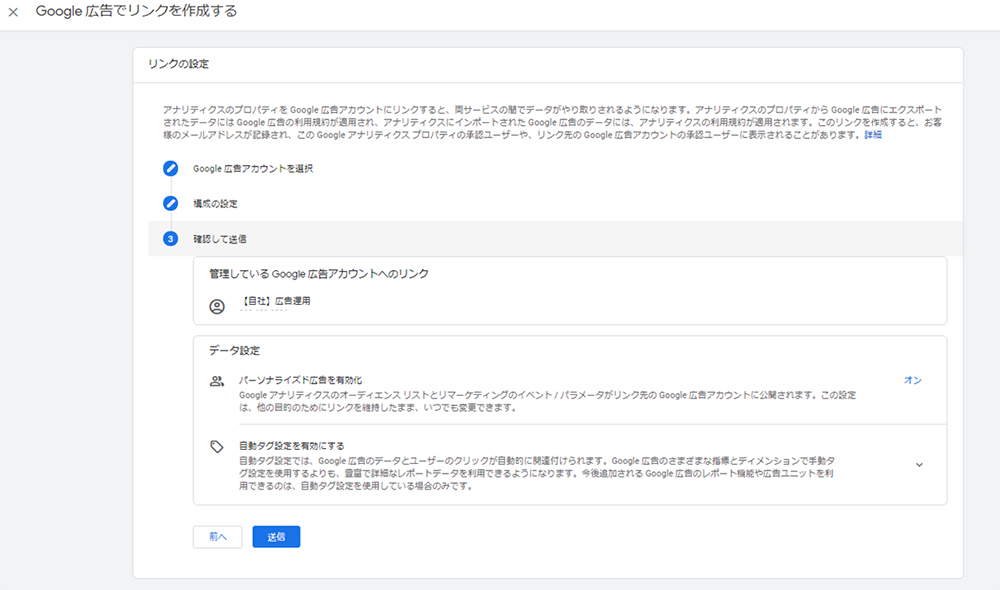
Task: Expand the 自動タグ設定を有効にする chevron
Action: point(919,465)
